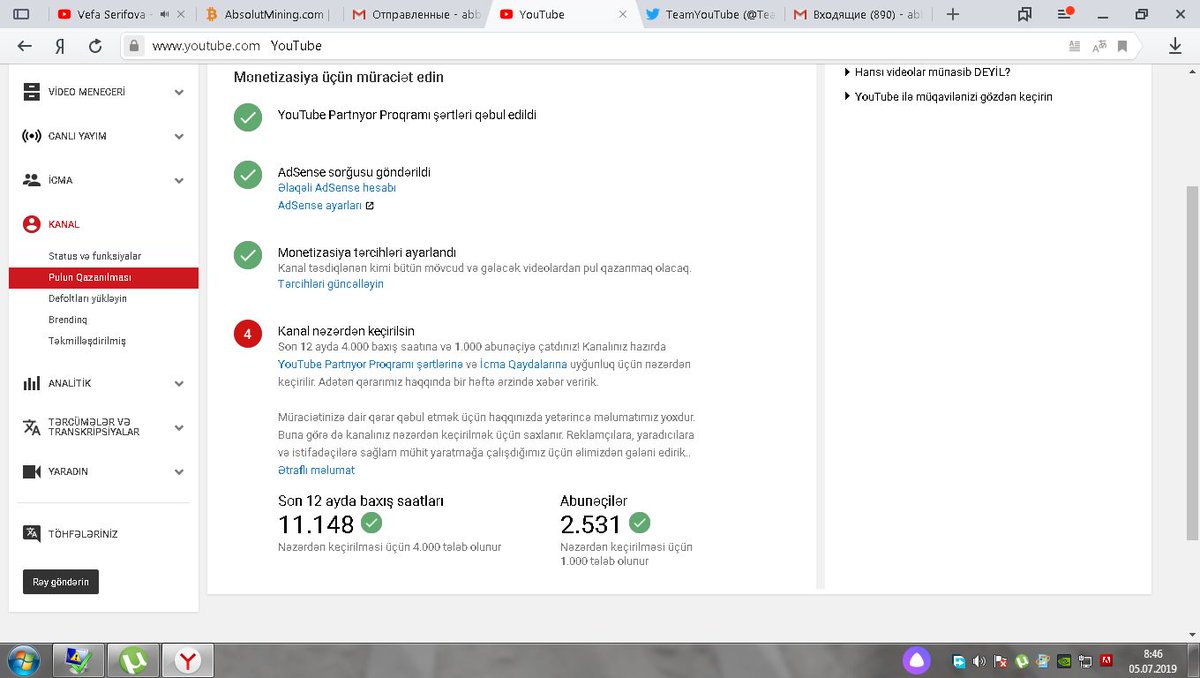
Task: Click the Tərcihləri güncəlləyin link
Action: pos(331,284)
